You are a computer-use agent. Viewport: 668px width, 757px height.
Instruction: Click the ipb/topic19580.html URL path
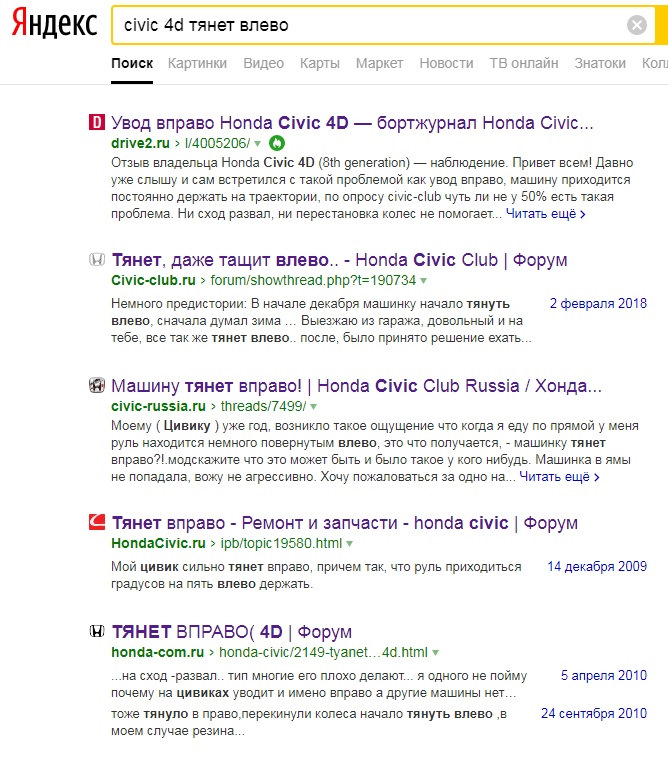281,544
